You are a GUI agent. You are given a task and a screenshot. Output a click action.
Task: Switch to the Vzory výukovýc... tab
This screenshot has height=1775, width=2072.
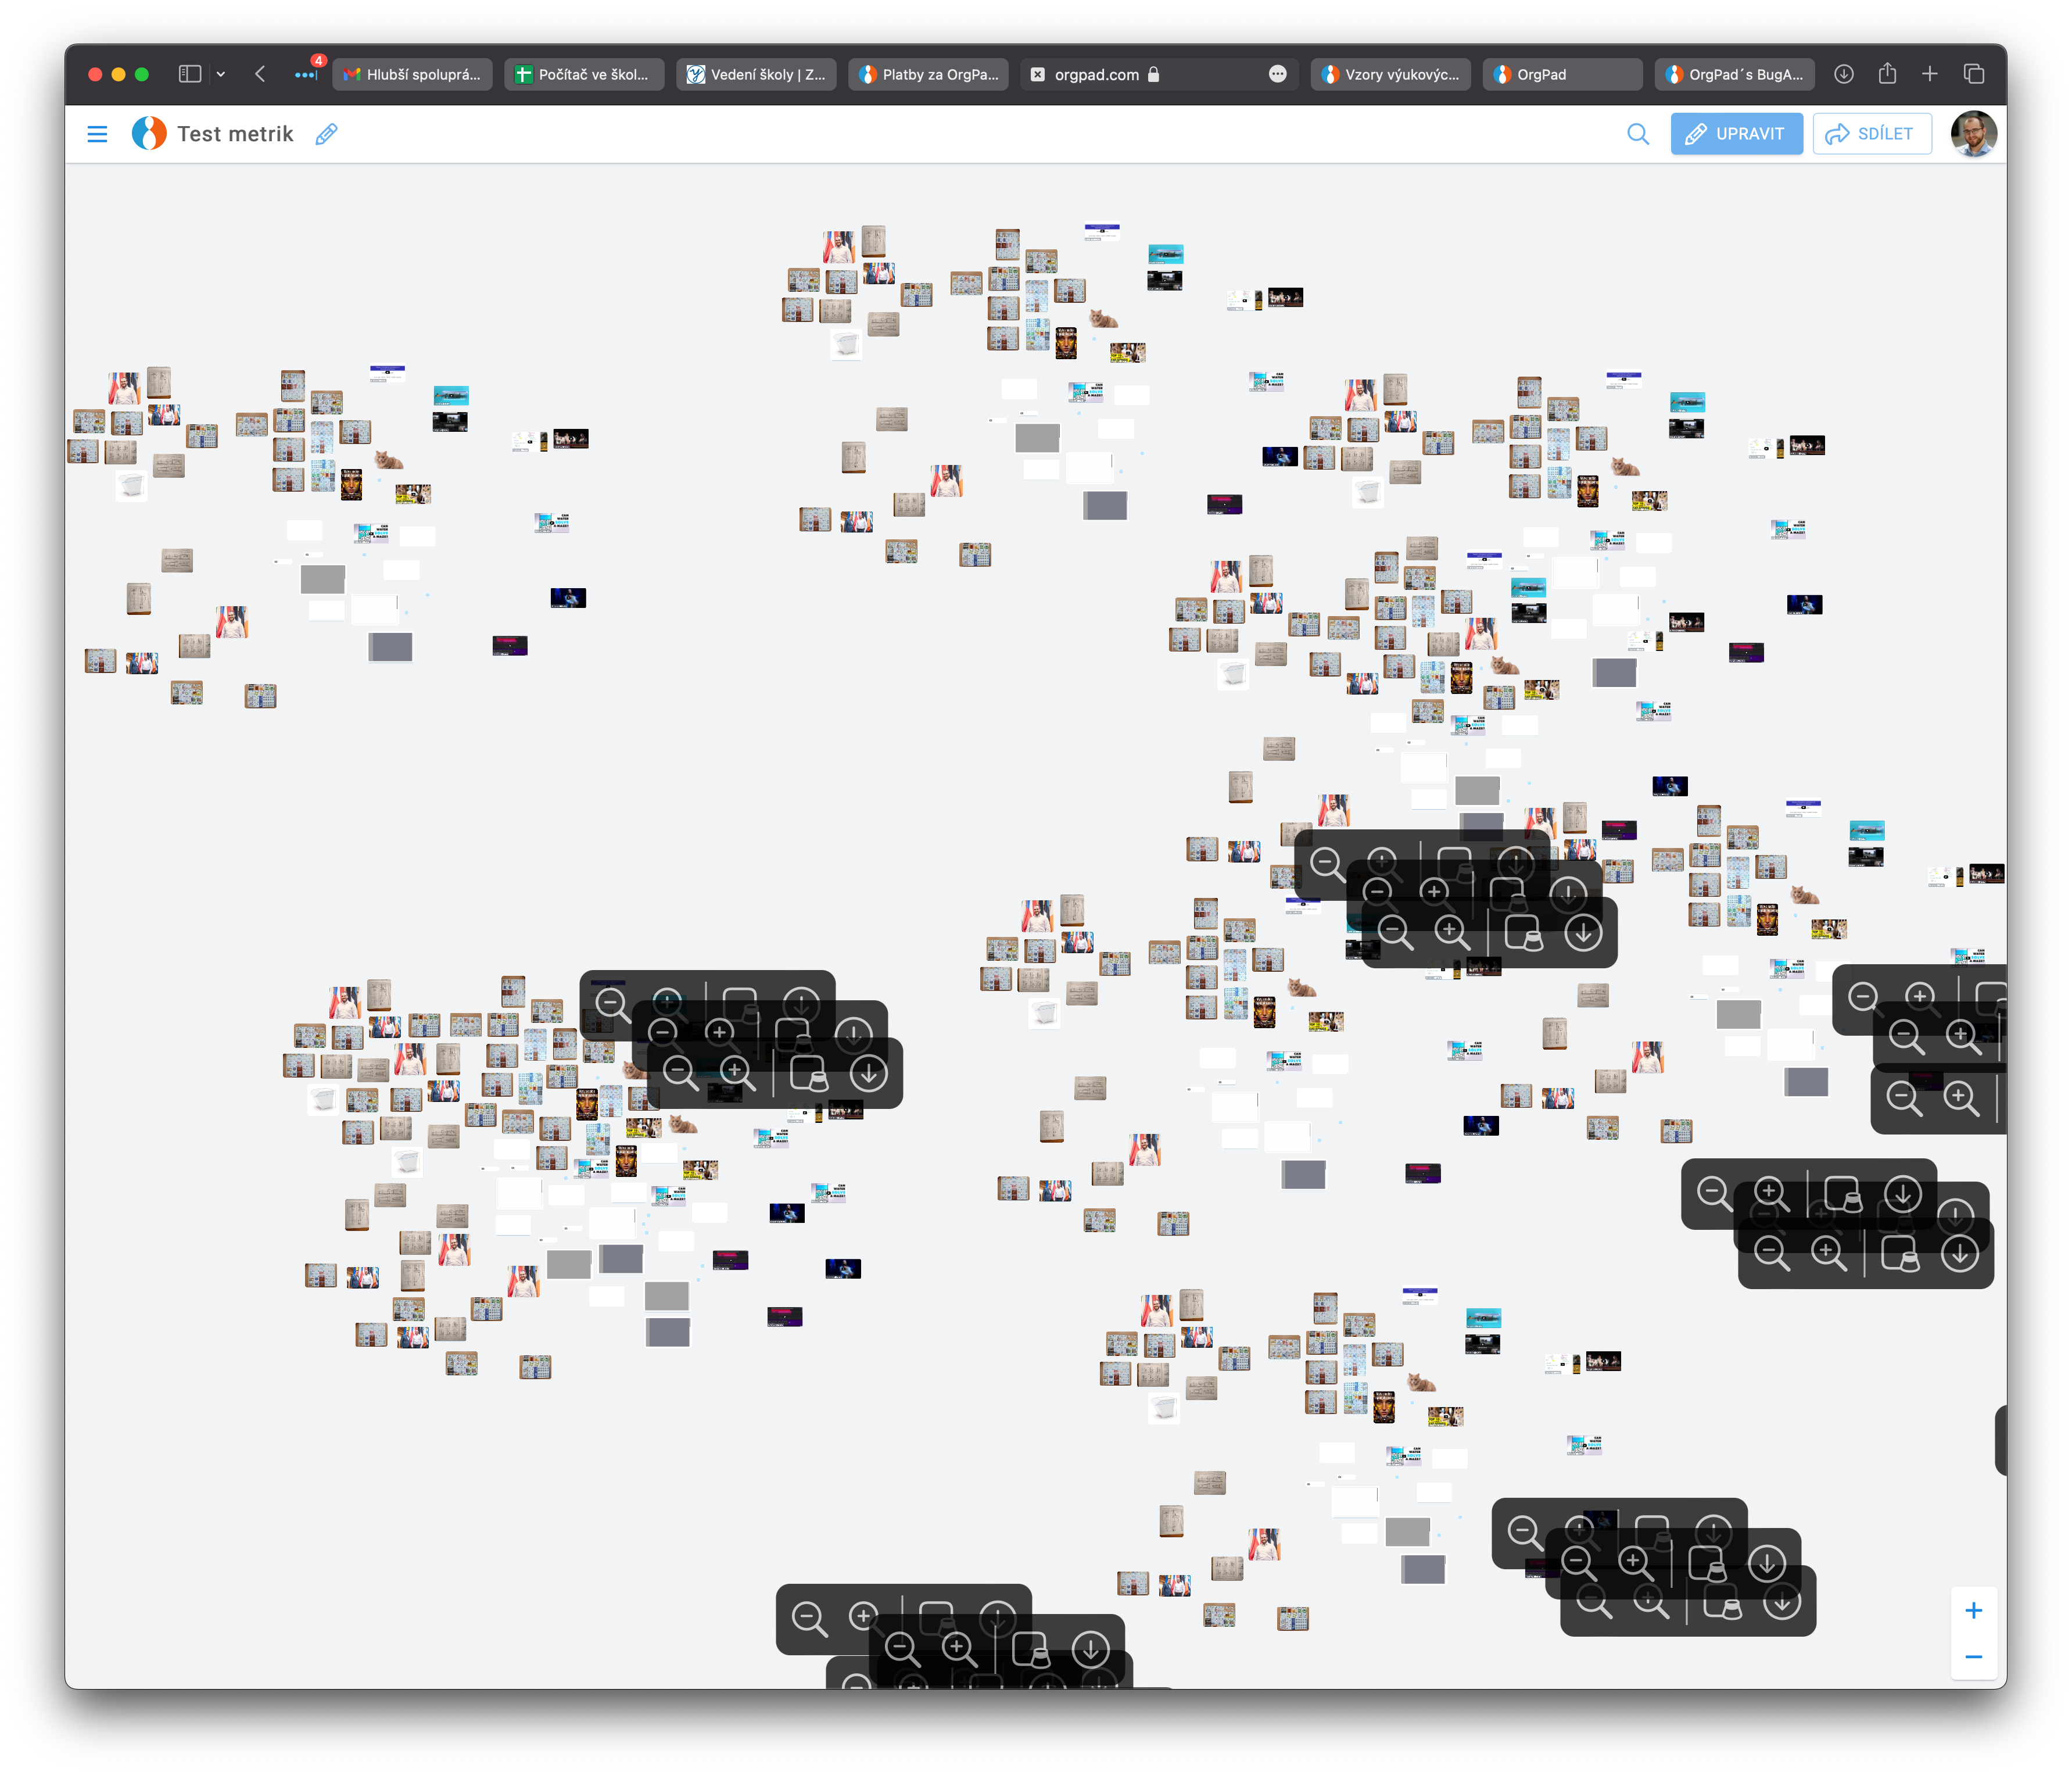[1391, 74]
